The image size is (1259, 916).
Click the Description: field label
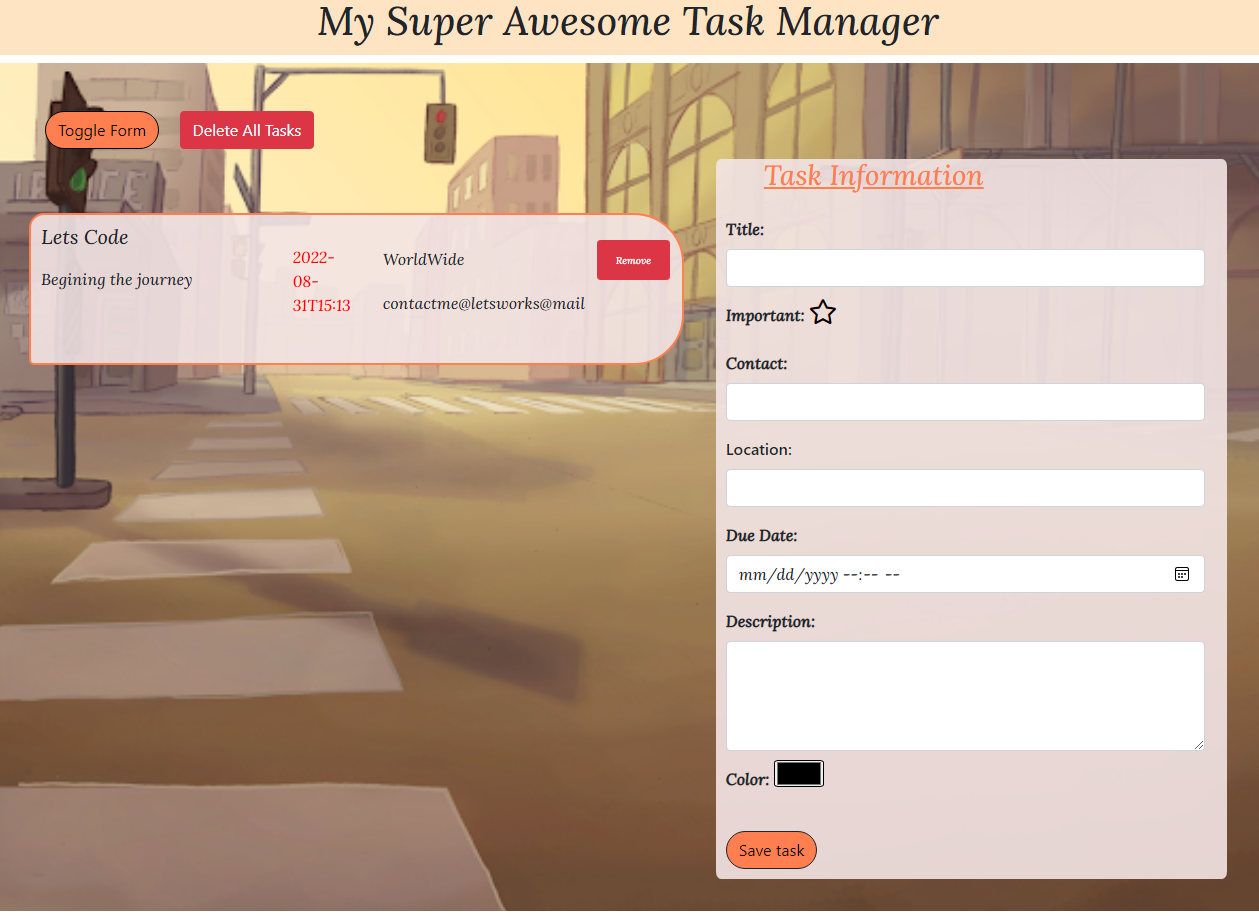pos(771,622)
